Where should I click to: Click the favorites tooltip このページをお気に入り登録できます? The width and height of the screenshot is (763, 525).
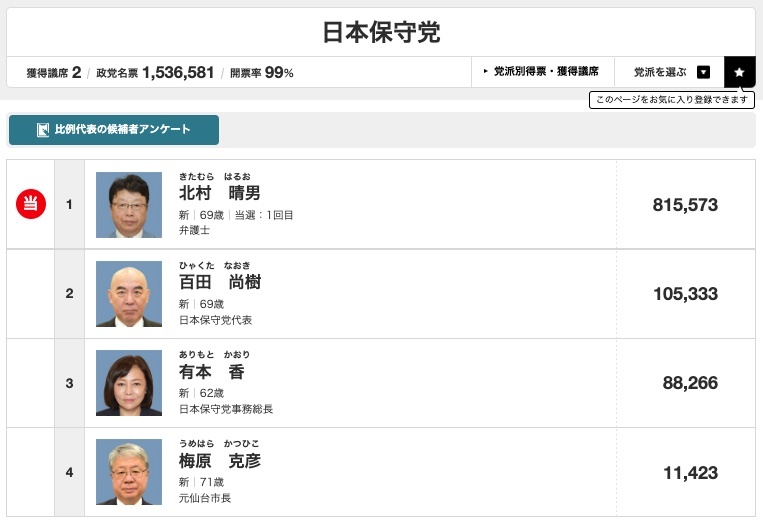672,100
